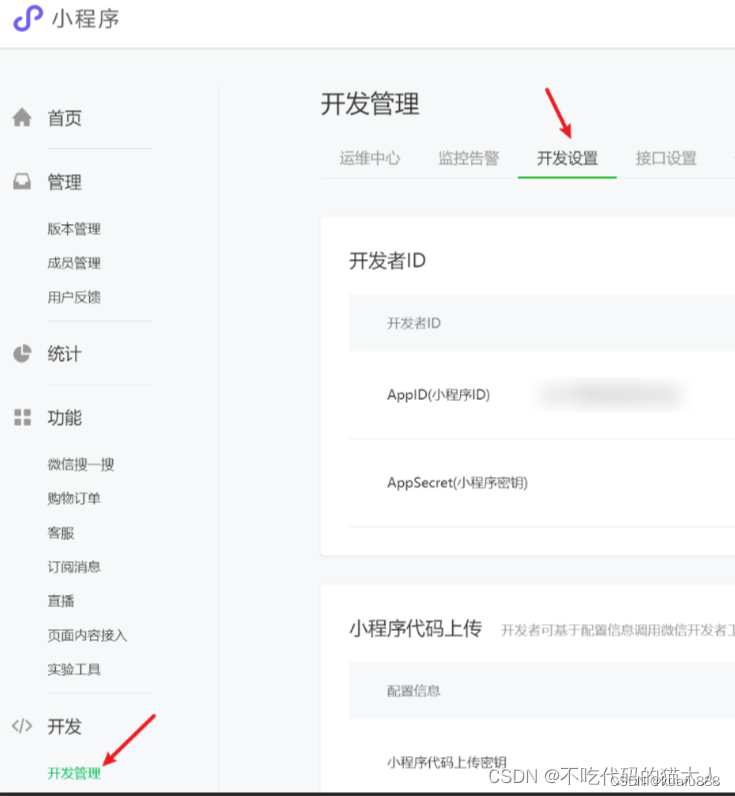Open 订阅消息 in the sidebar
This screenshot has height=796, width=735.
coord(74,567)
